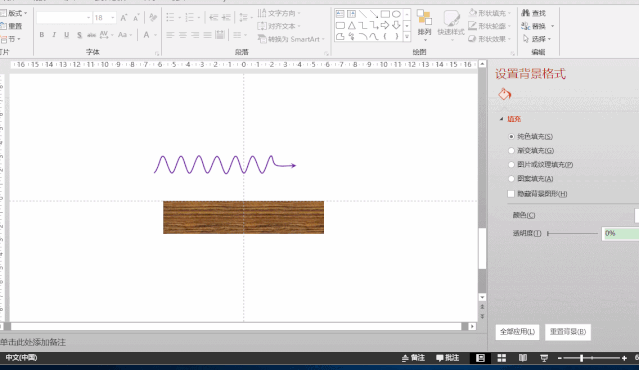Viewport: 639px width, 370px height.
Task: Select 纯色填充 solid fill option
Action: (x=531, y=137)
